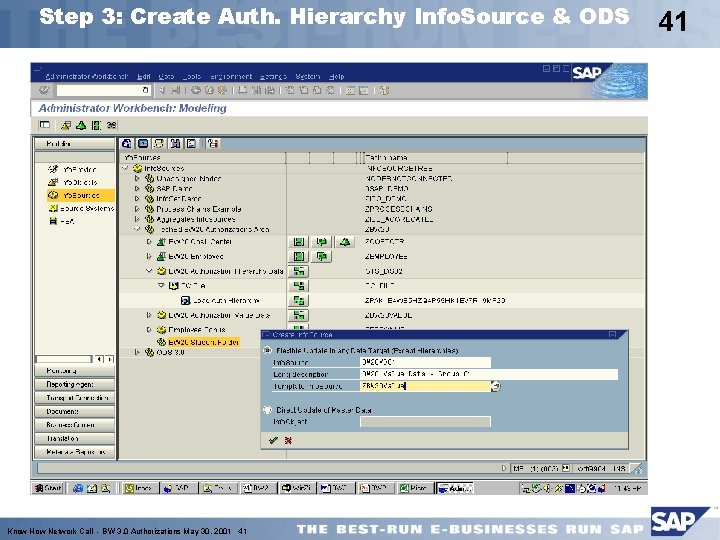The height and width of the screenshot is (540, 720).
Task: Click the green icon in the Authorization Hierarchy Data row
Action: [298, 271]
